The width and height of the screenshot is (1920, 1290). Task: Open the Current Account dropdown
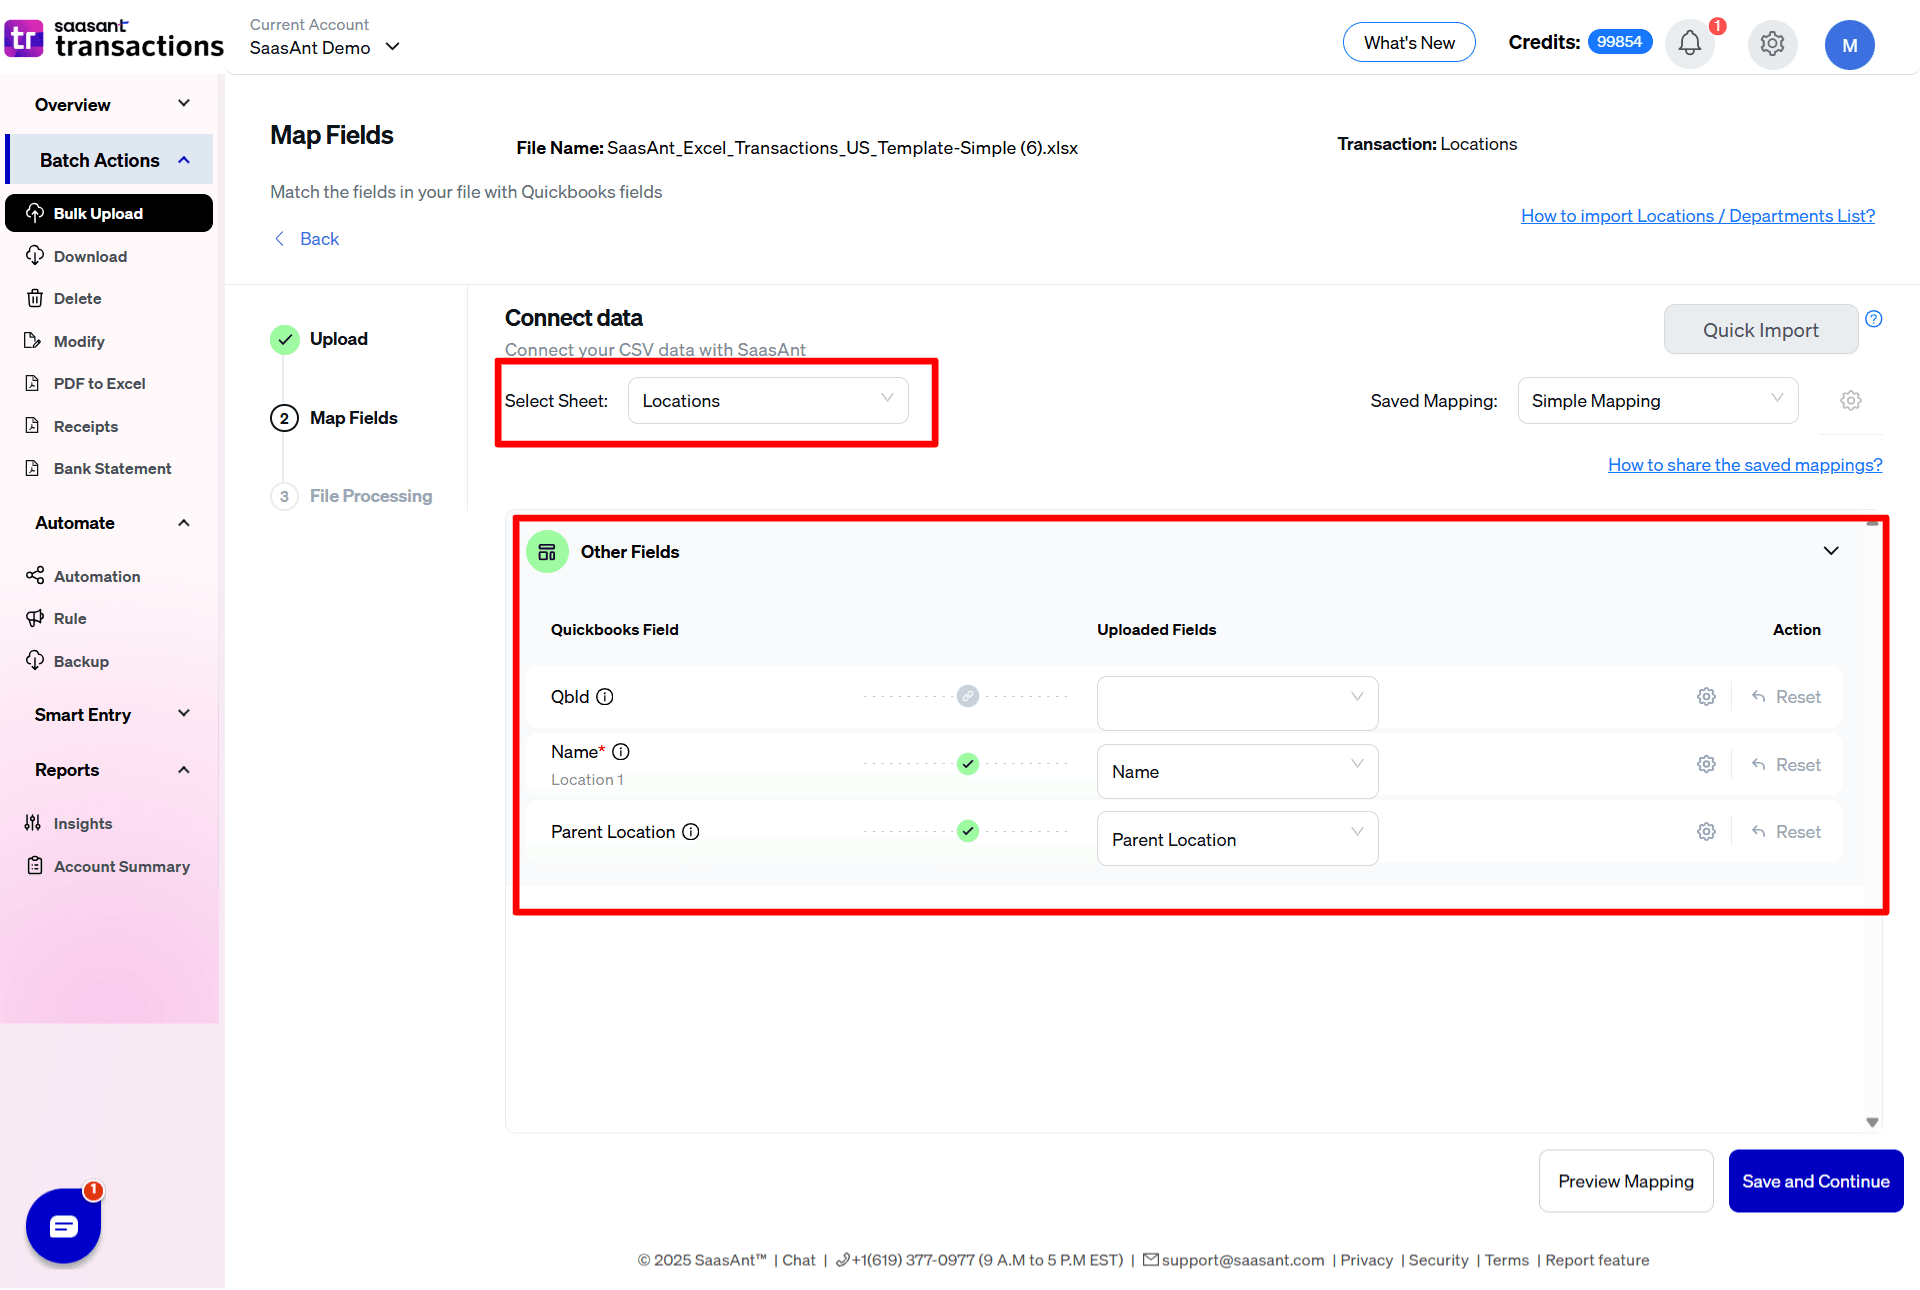click(x=325, y=47)
